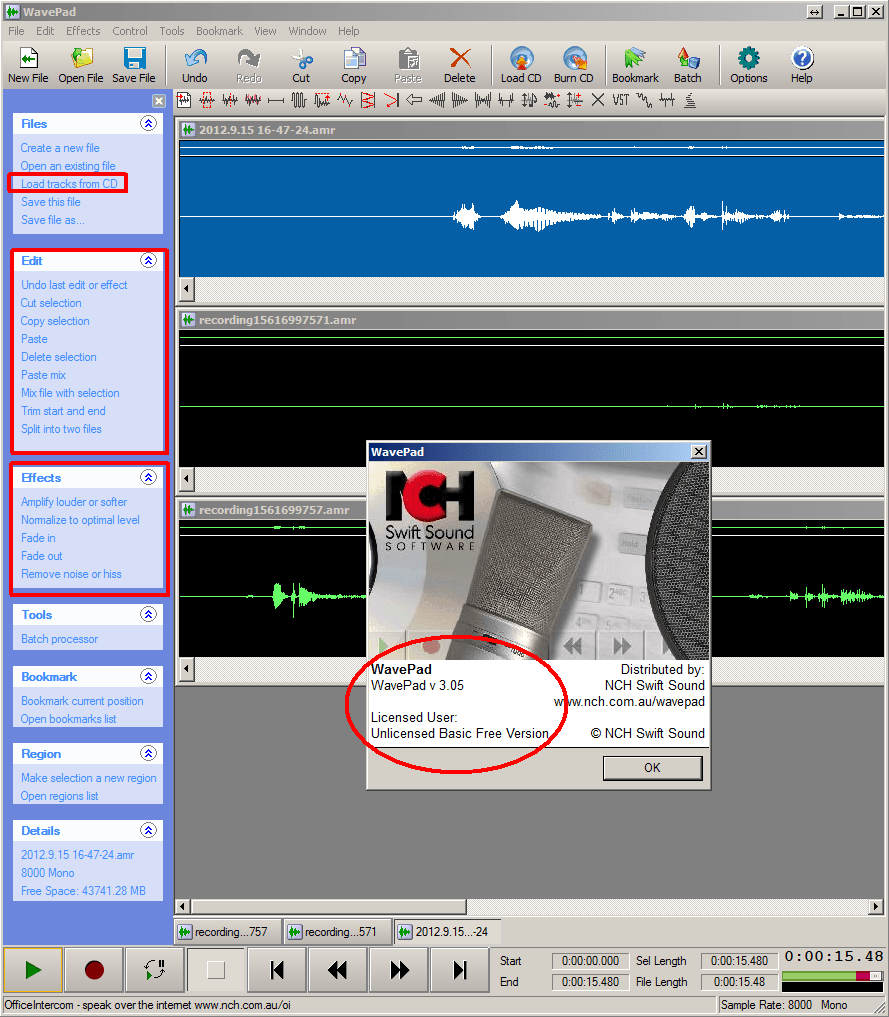The height and width of the screenshot is (1017, 889).
Task: Collapse the Bookmark sidebar panel
Action: pos(148,676)
